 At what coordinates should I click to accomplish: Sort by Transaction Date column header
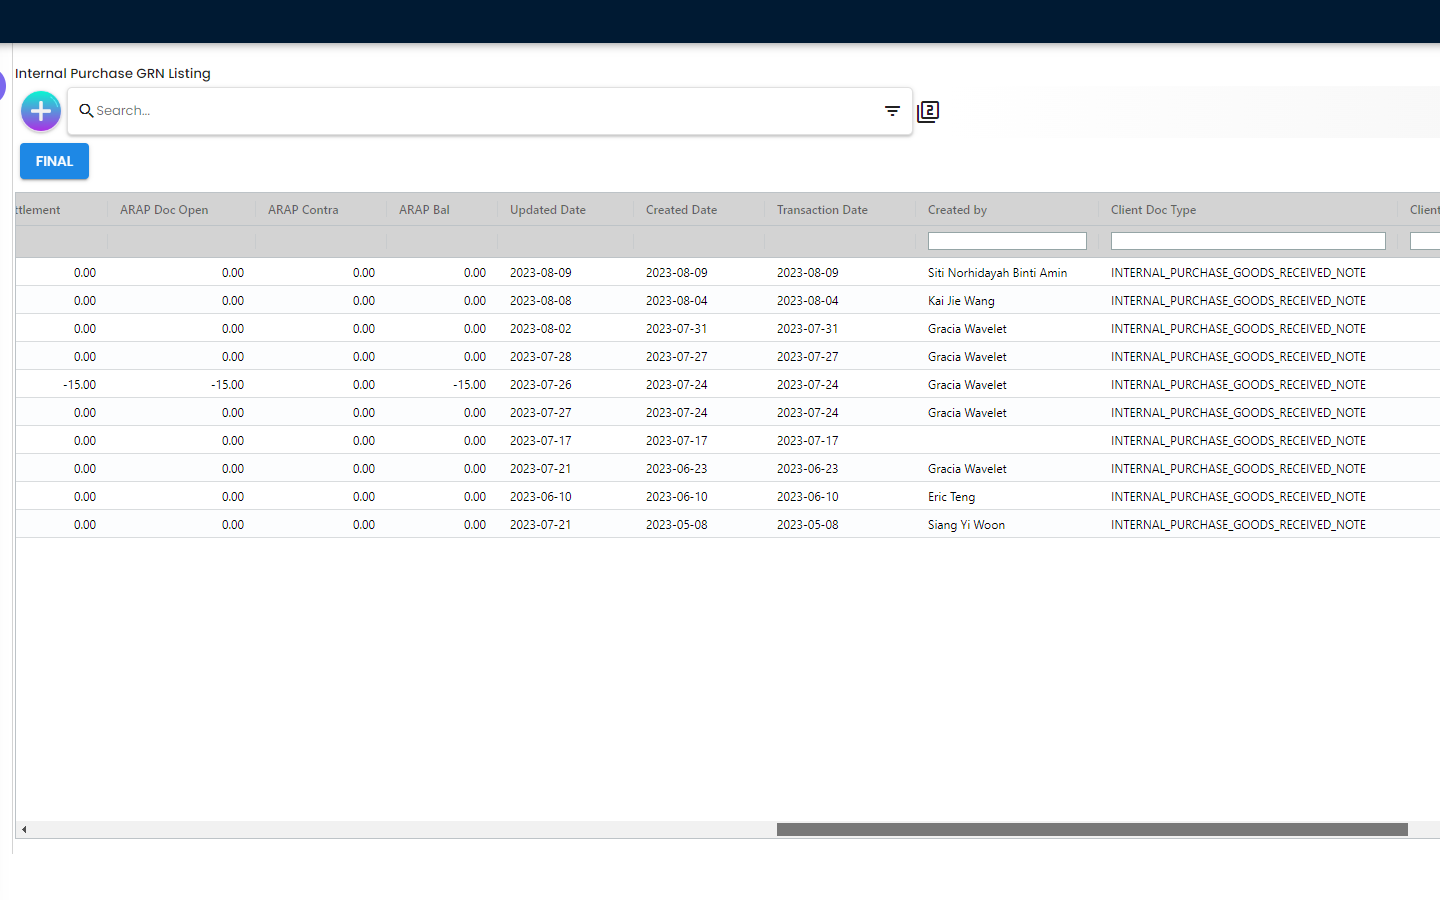[x=822, y=210]
